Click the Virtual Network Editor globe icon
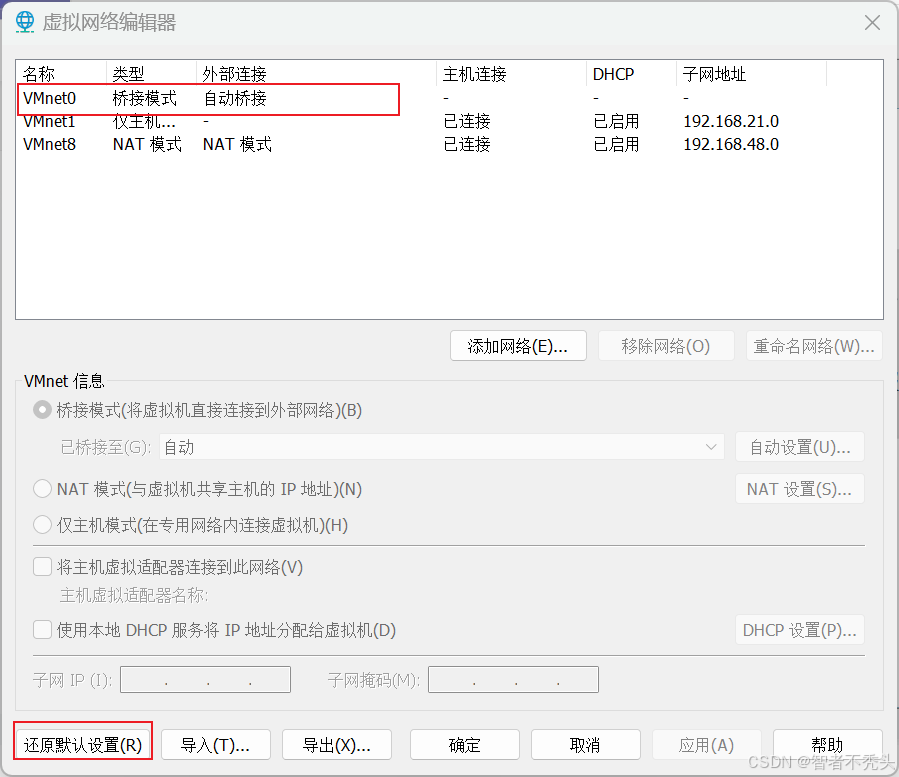The image size is (899, 777). click(24, 22)
